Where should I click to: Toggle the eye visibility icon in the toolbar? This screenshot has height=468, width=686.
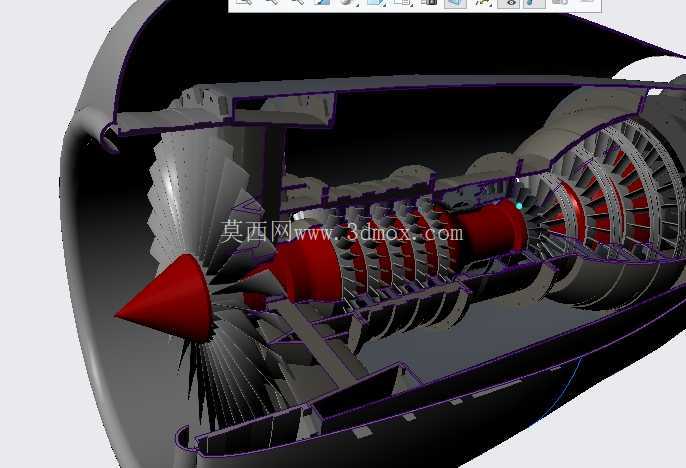point(508,3)
